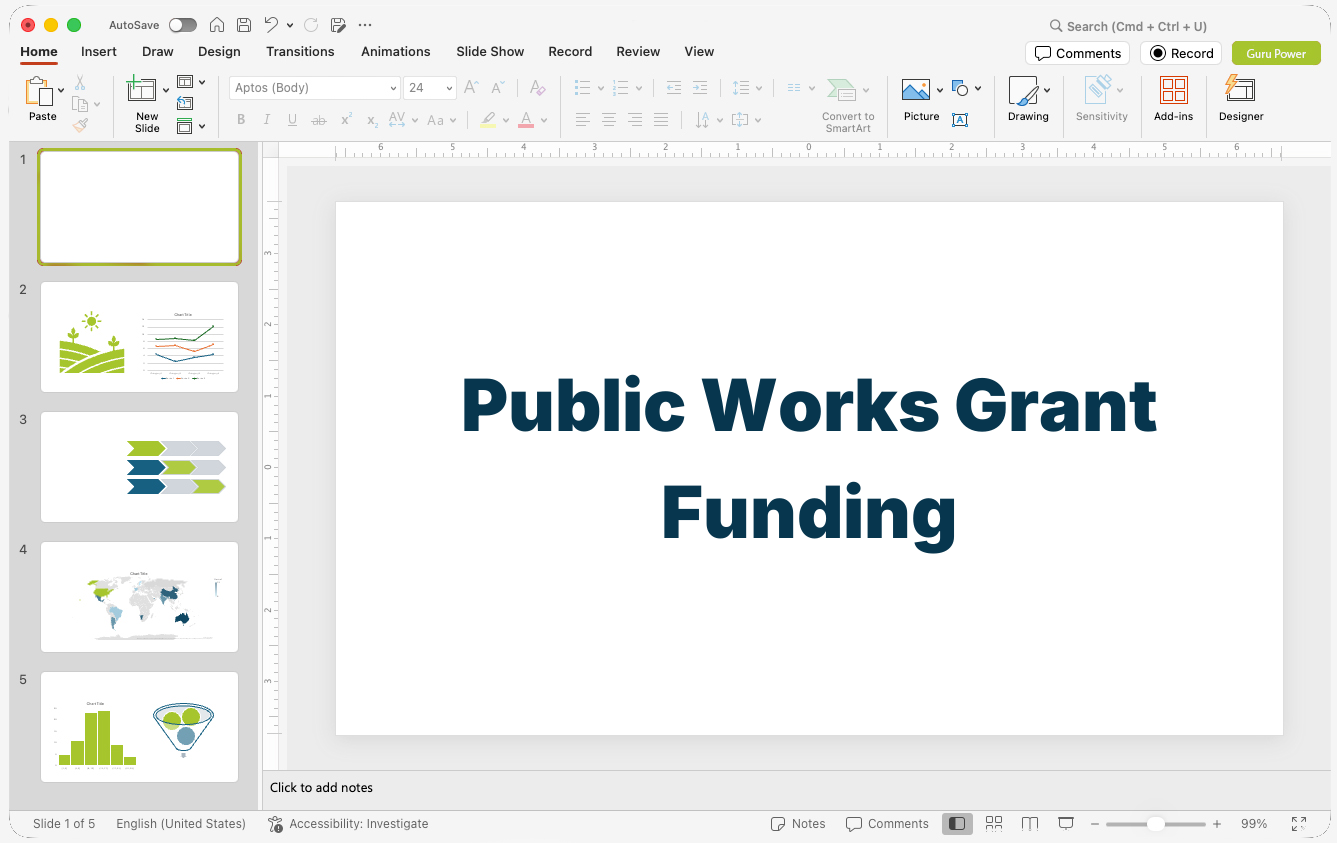Open the Bullets list dropdown arrow
The height and width of the screenshot is (843, 1337).
[601, 88]
